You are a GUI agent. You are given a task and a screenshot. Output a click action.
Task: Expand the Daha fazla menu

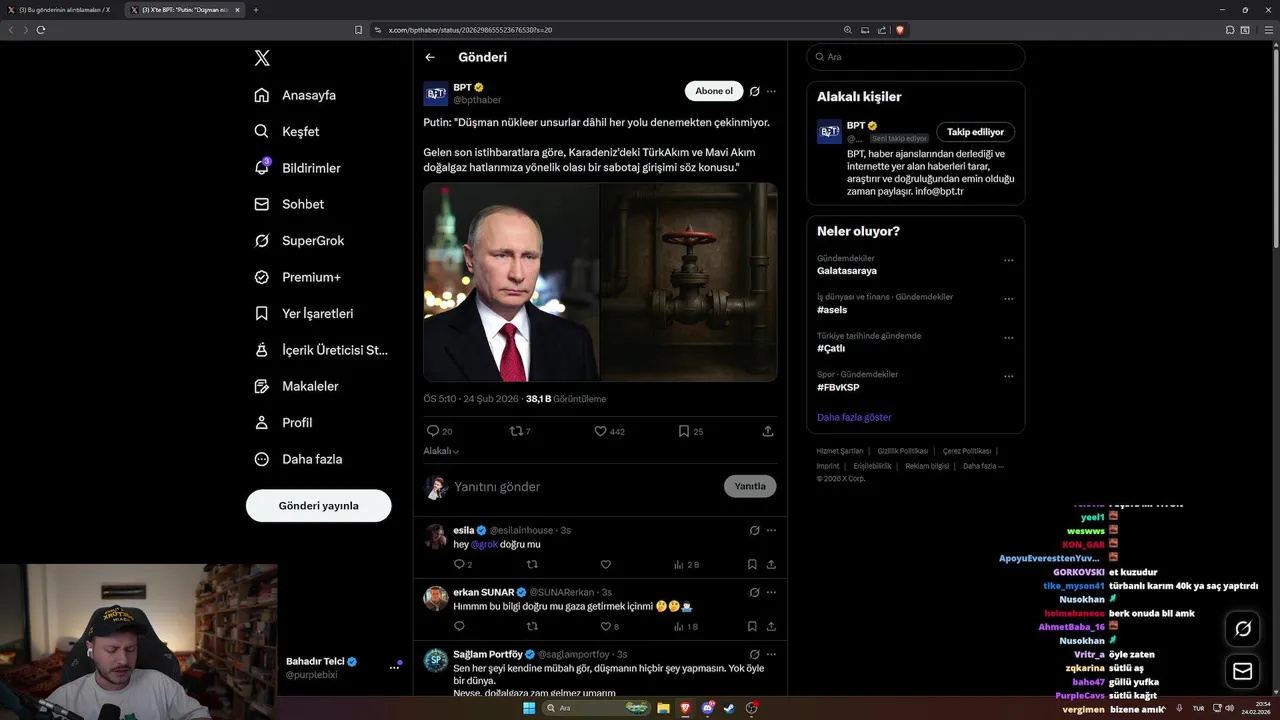click(298, 459)
